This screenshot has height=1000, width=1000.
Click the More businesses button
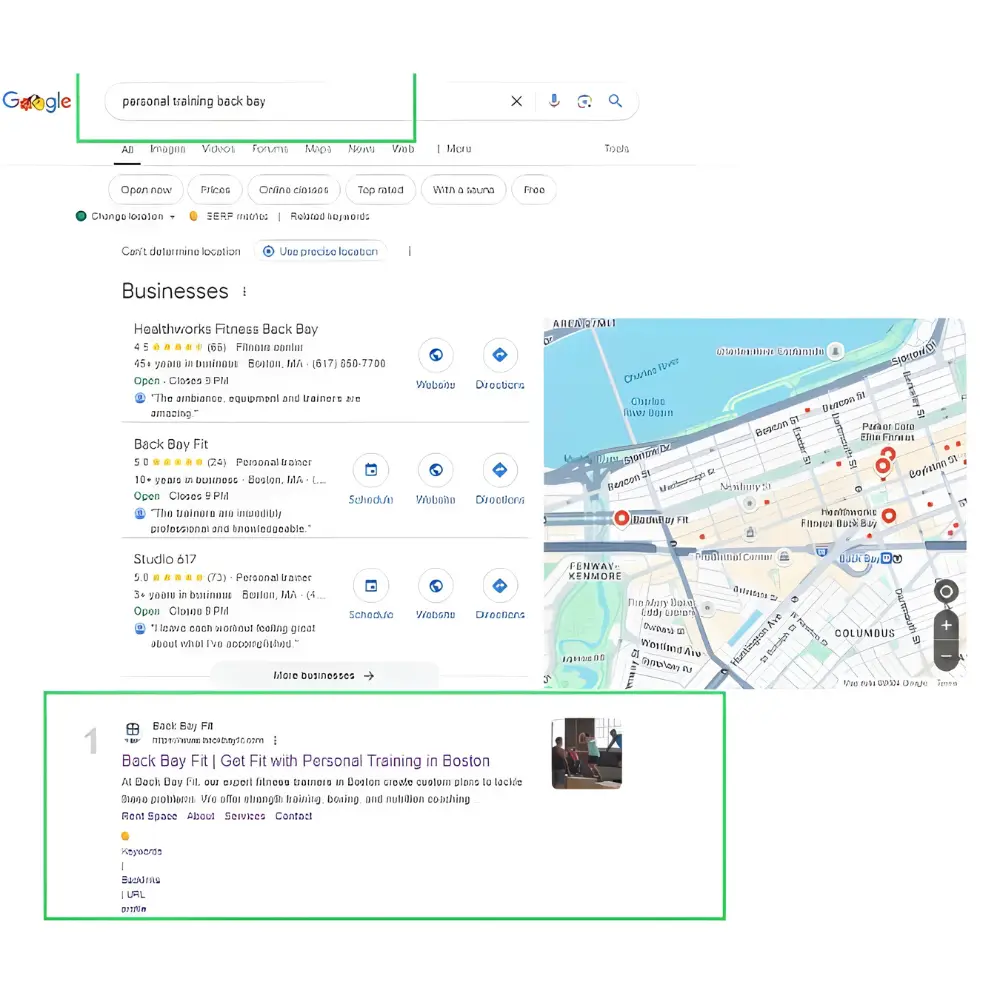(x=324, y=676)
